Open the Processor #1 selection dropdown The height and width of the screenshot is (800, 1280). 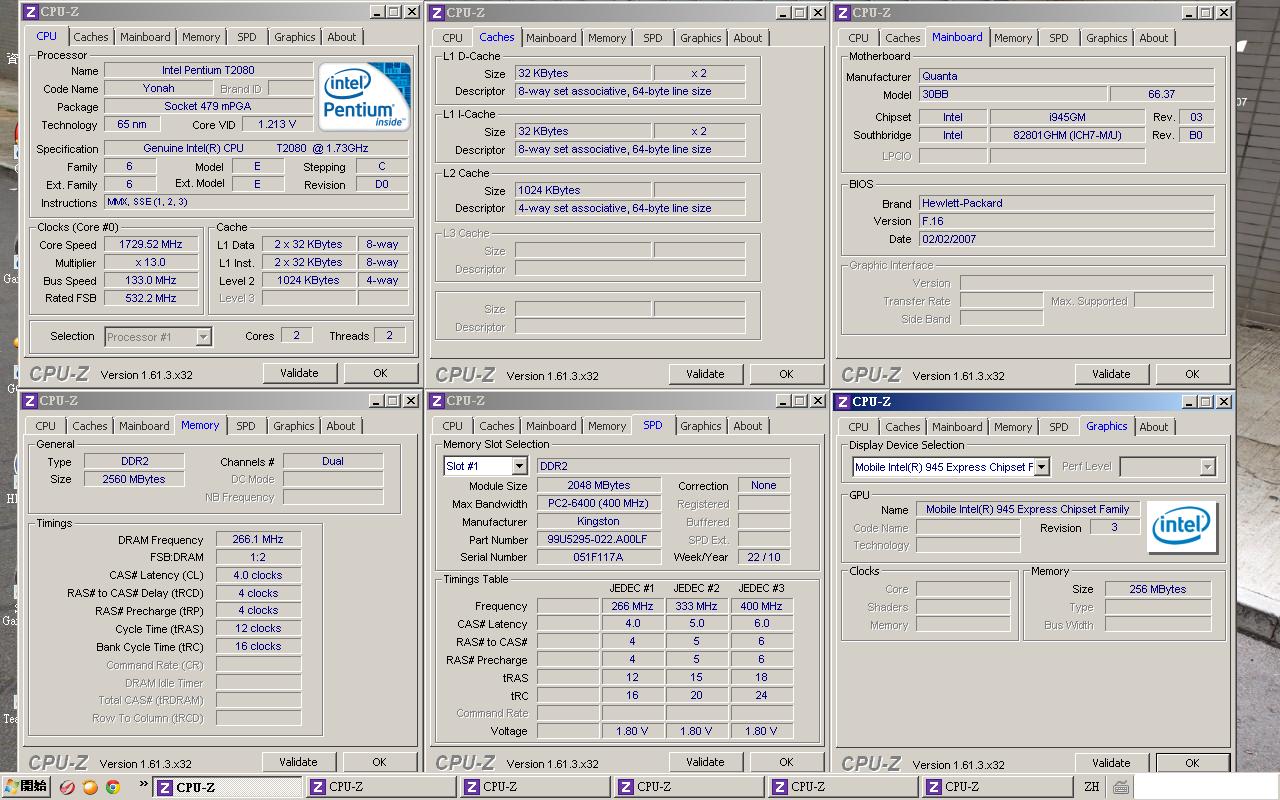coord(203,337)
